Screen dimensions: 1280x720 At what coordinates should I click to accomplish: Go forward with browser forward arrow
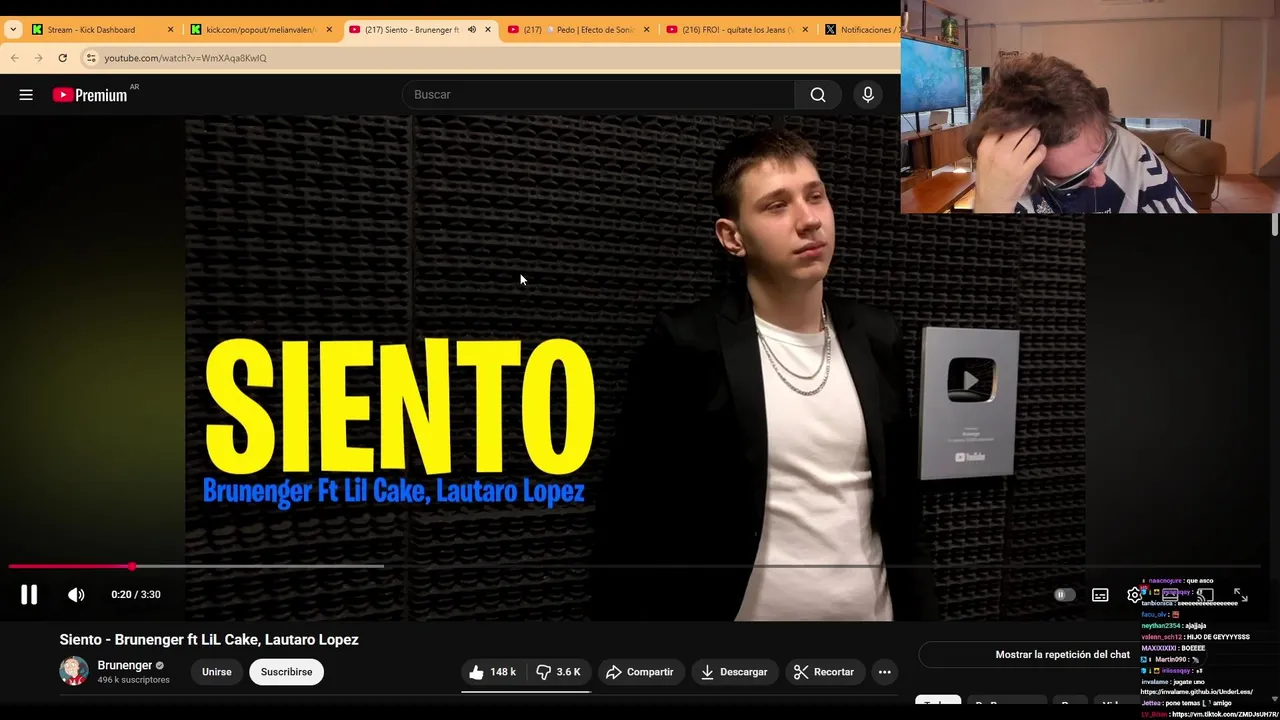38,58
